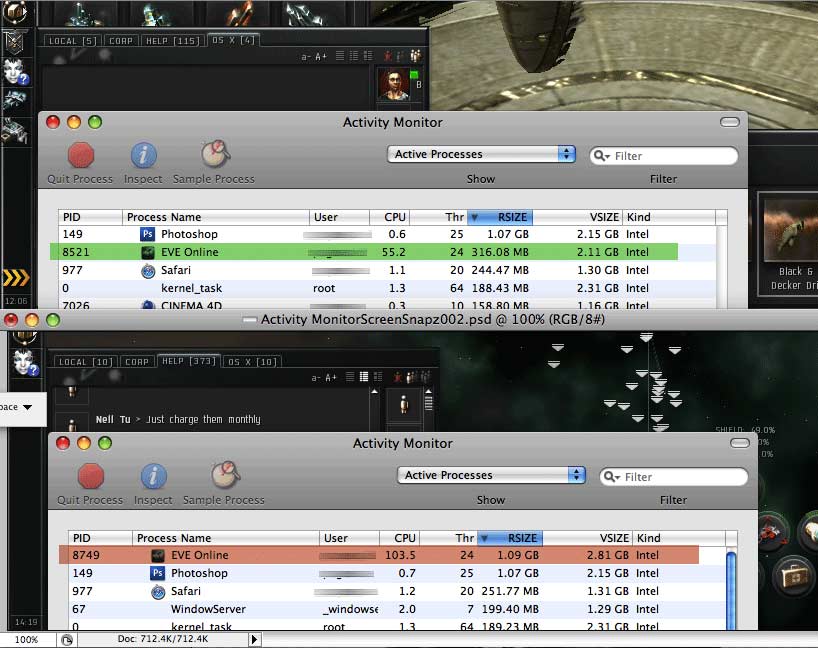Screen dimensions: 818x648
Task: Click zoom percentage field 100% in Photoshop status bar
Action: [x=26, y=639]
